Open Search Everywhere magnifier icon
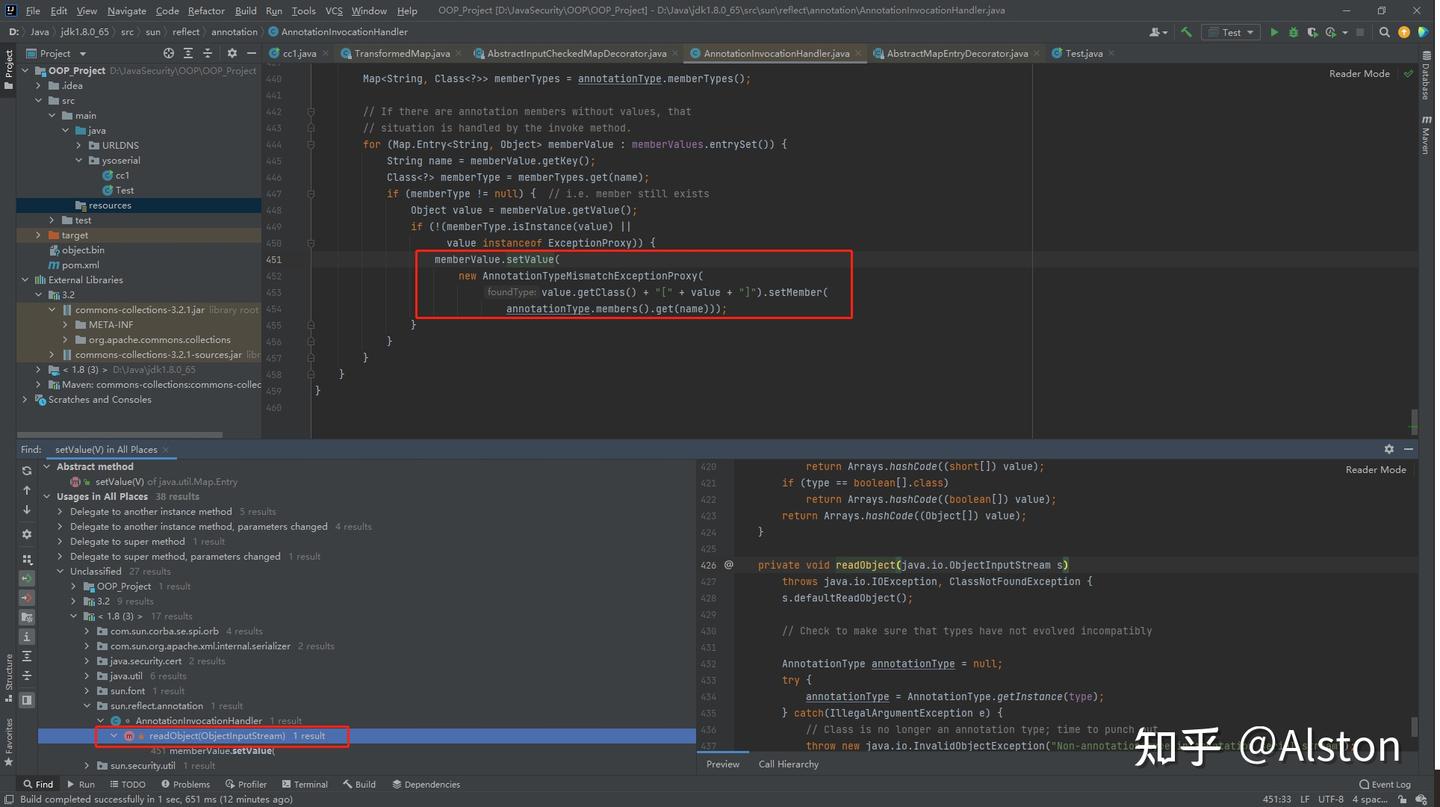Screen dimensions: 1440x807 pos(1385,32)
